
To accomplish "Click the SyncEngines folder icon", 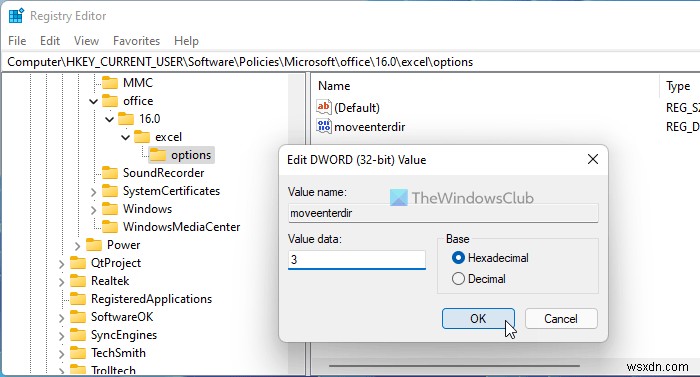I will click(x=78, y=335).
